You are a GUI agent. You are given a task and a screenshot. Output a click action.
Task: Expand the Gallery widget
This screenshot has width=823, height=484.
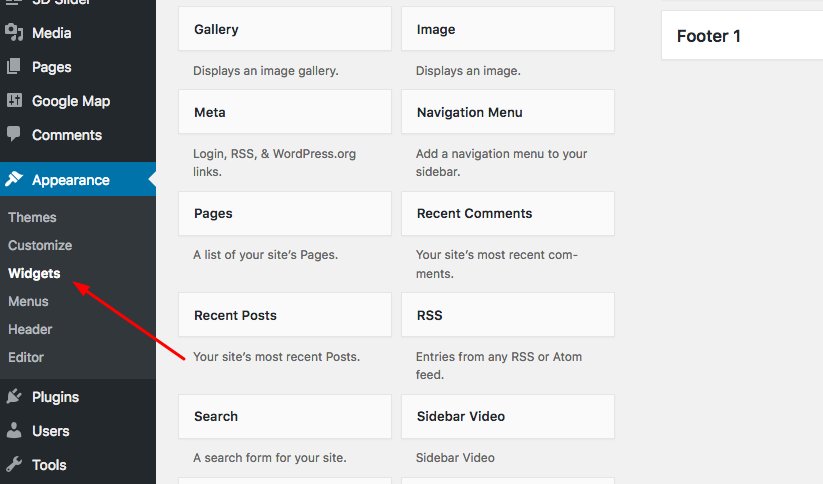click(285, 29)
